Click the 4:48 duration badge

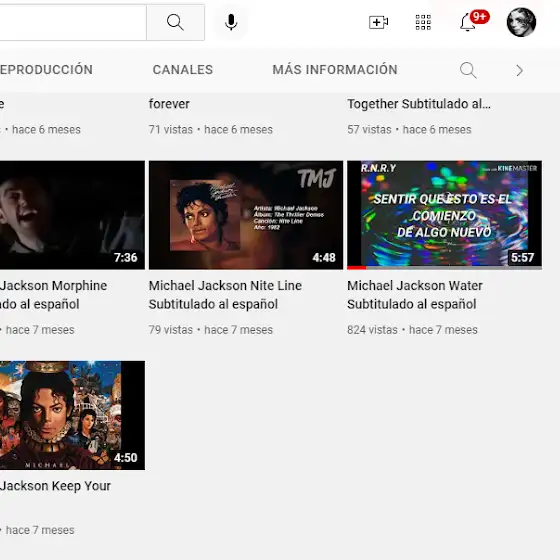pyautogui.click(x=324, y=258)
